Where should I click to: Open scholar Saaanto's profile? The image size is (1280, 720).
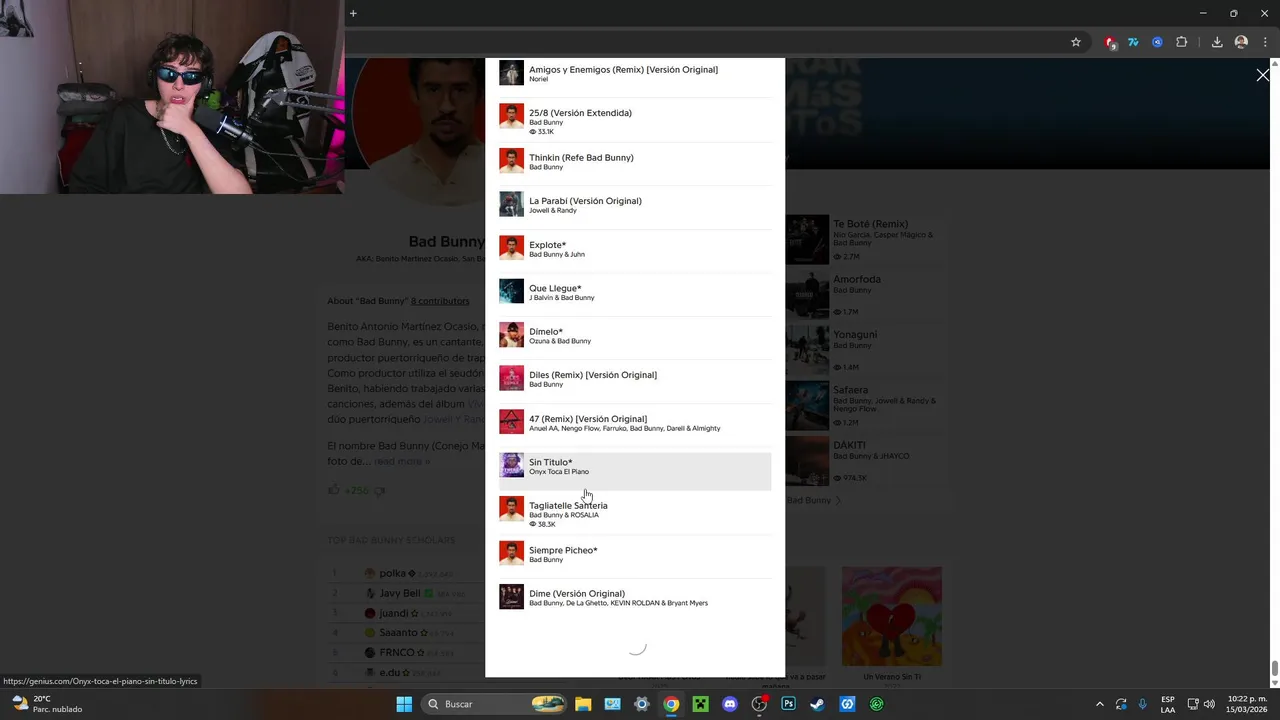tap(398, 633)
